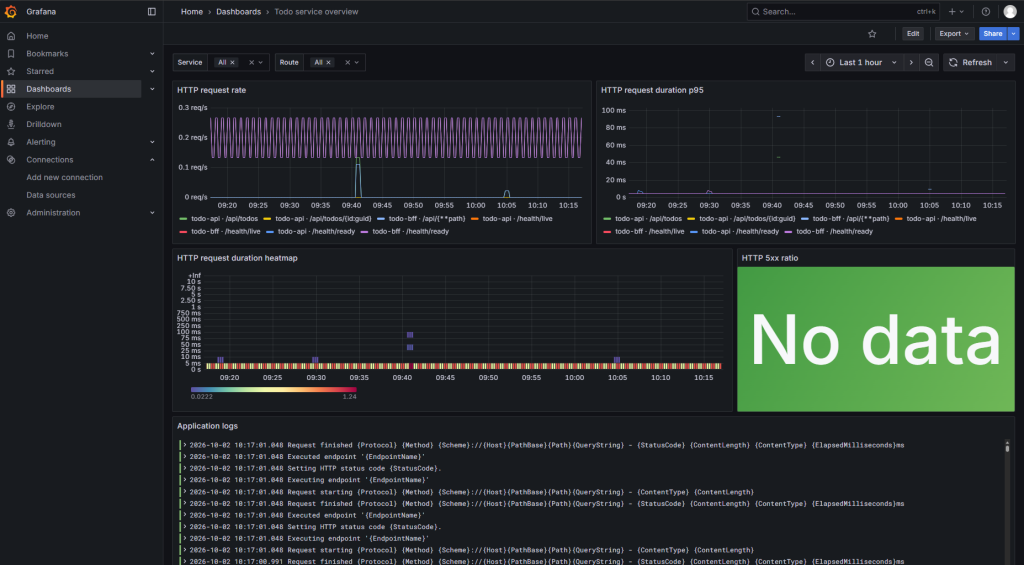Go to Dashboards in the breadcrumb

coord(238,12)
